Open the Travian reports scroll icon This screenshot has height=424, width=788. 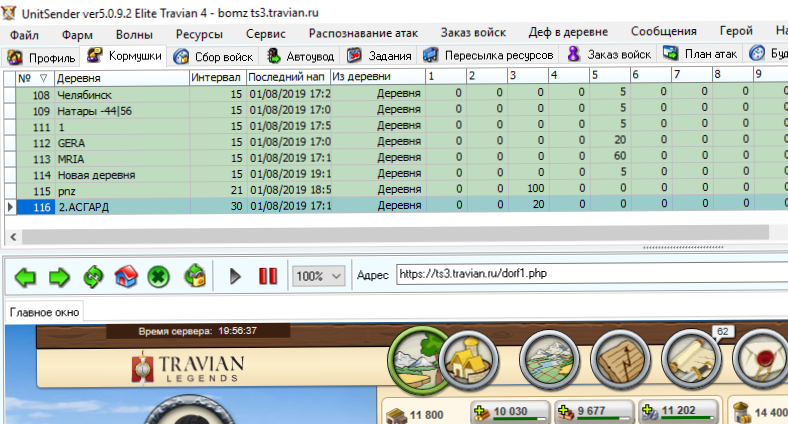tap(692, 359)
